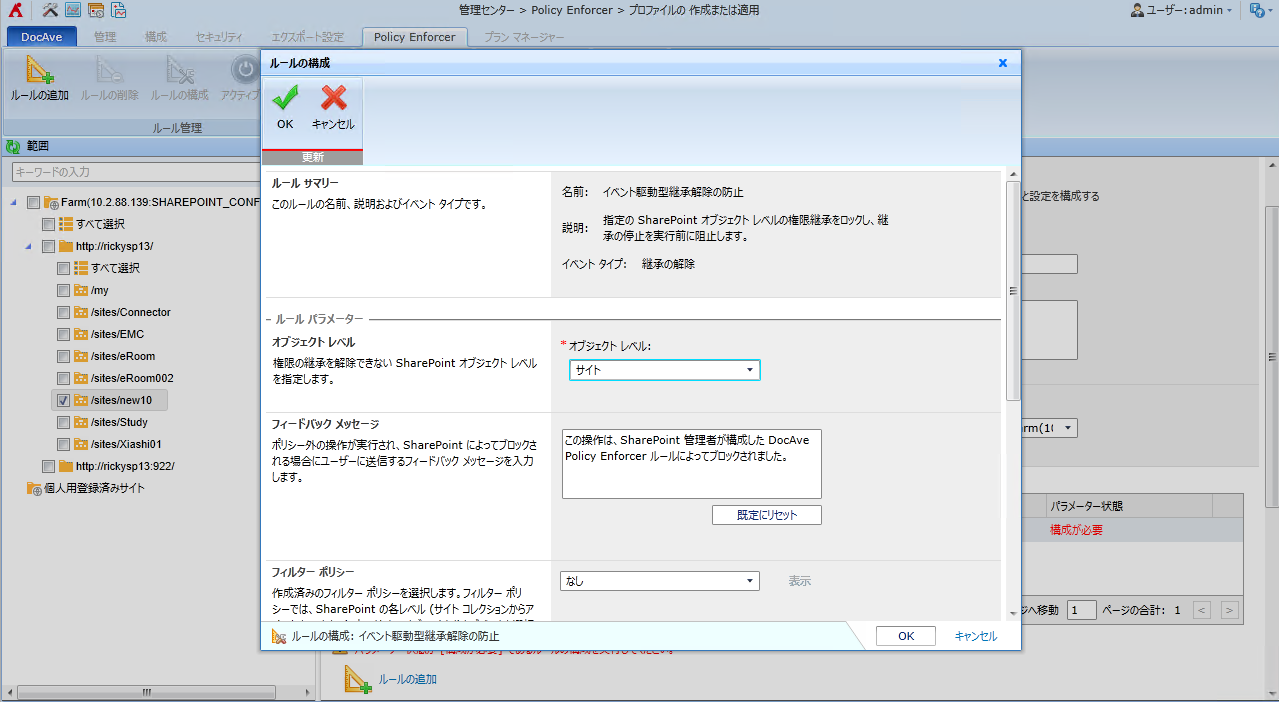Viewport: 1279px width, 702px height.
Task: Click the green checkmark OK icon in the dialog ribbon
Action: pos(285,98)
